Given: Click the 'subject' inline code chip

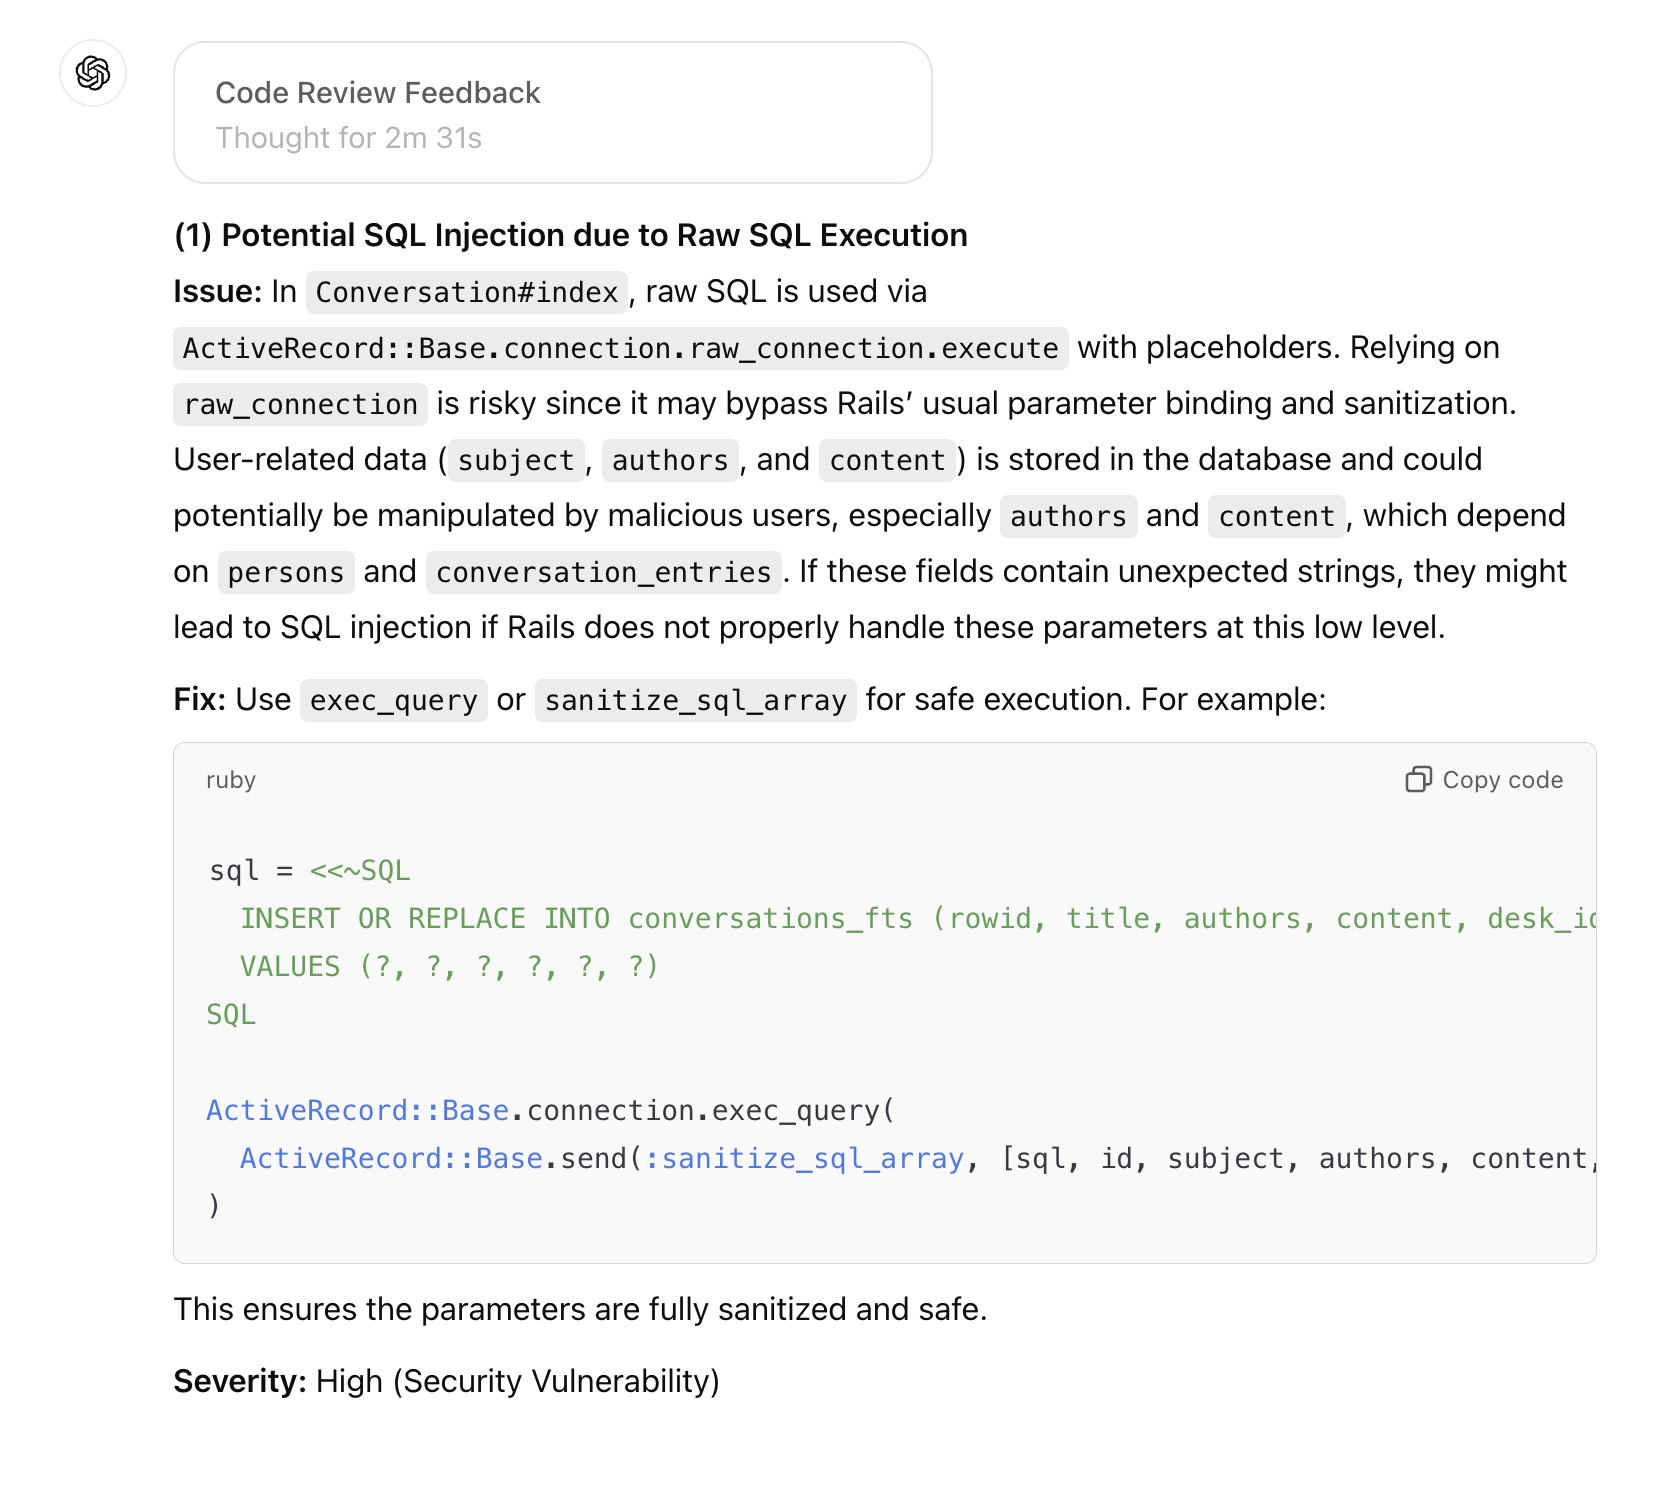Looking at the screenshot, I should click(x=516, y=460).
